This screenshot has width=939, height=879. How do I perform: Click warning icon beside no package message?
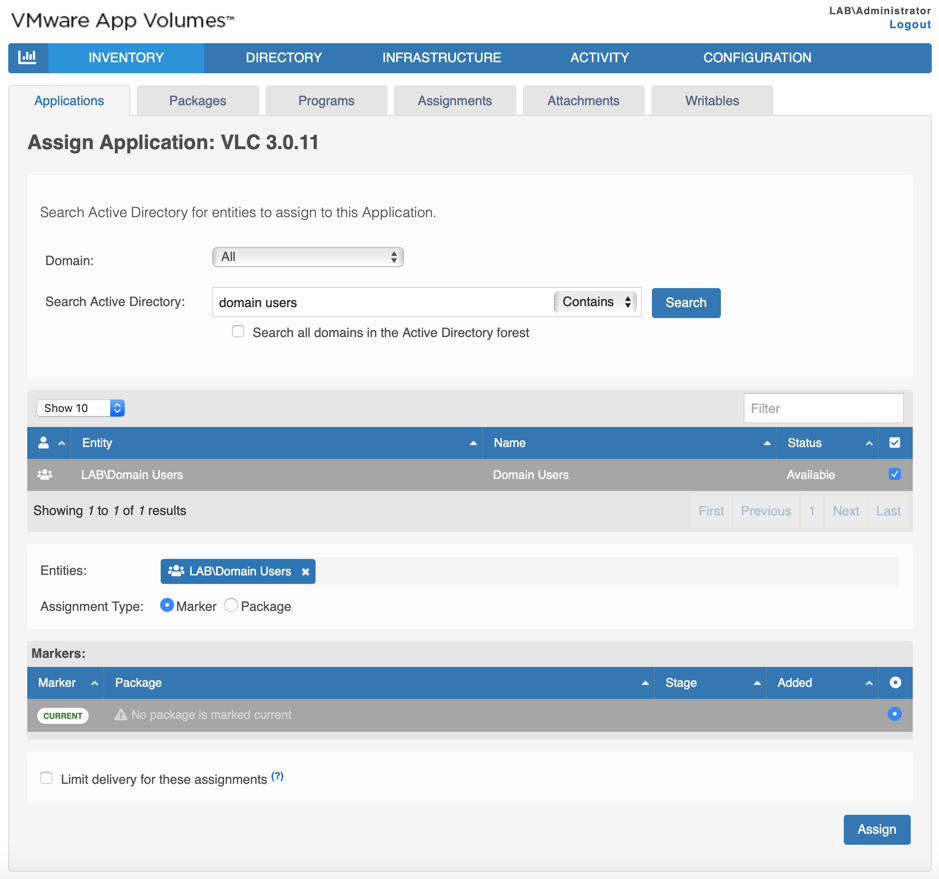point(121,715)
